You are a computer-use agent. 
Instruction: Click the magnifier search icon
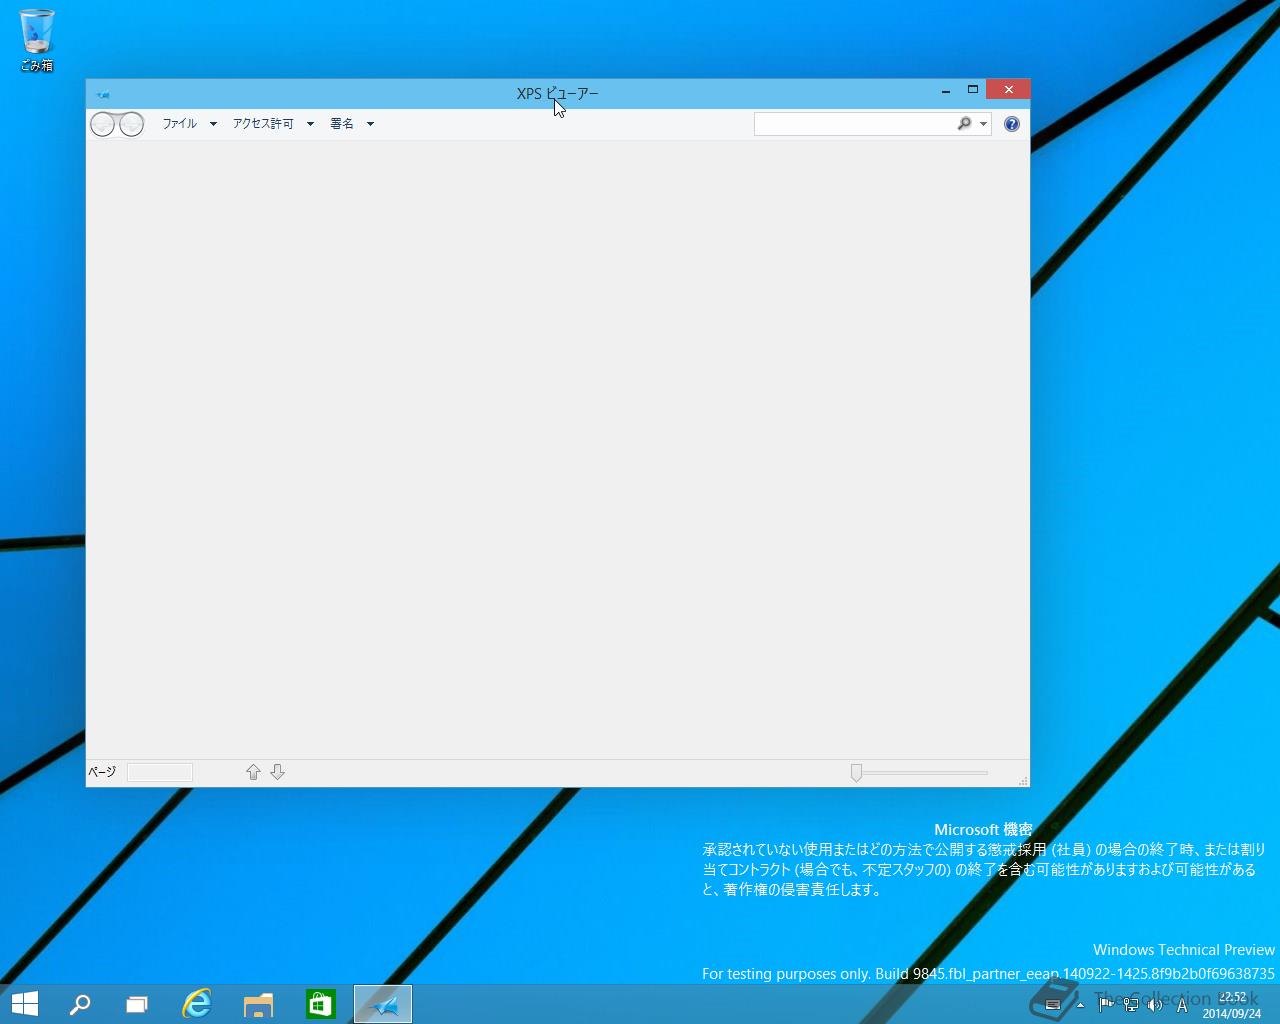964,124
